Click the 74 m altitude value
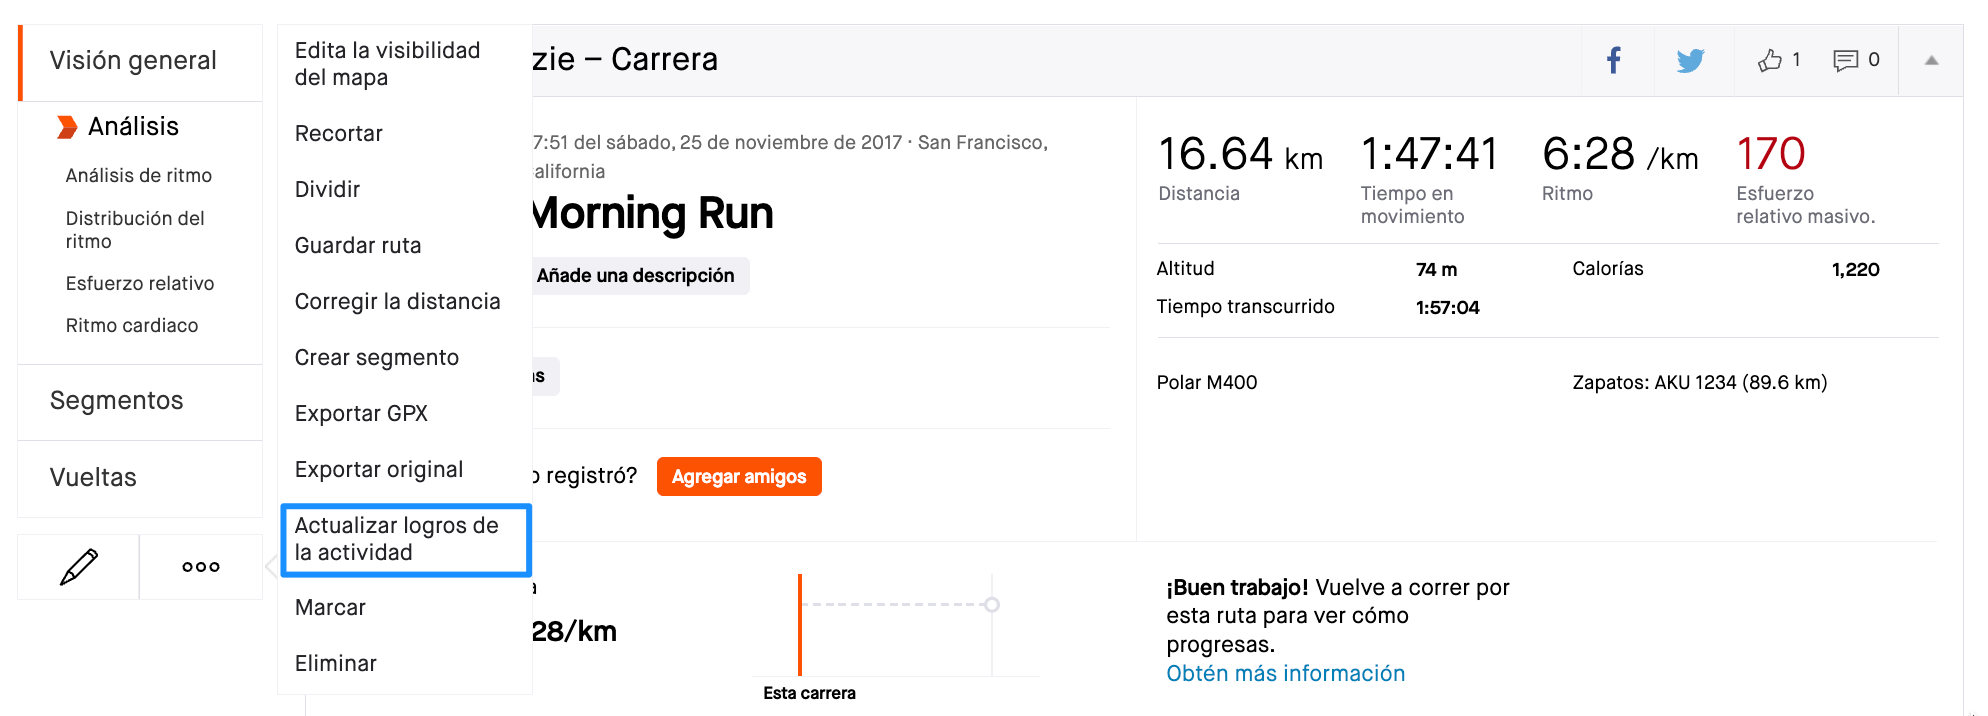 click(1437, 270)
